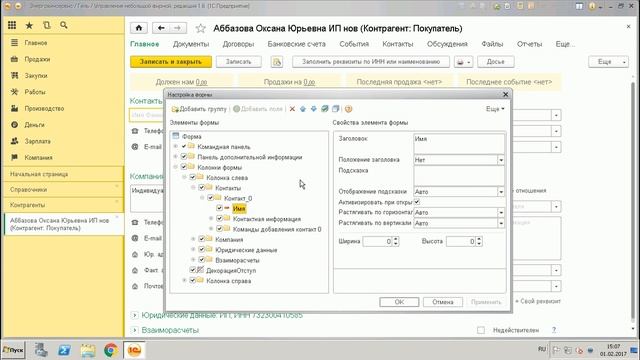Click Высота stepper arrows
This screenshot has height=360, width=640.
pyautogui.click(x=479, y=242)
